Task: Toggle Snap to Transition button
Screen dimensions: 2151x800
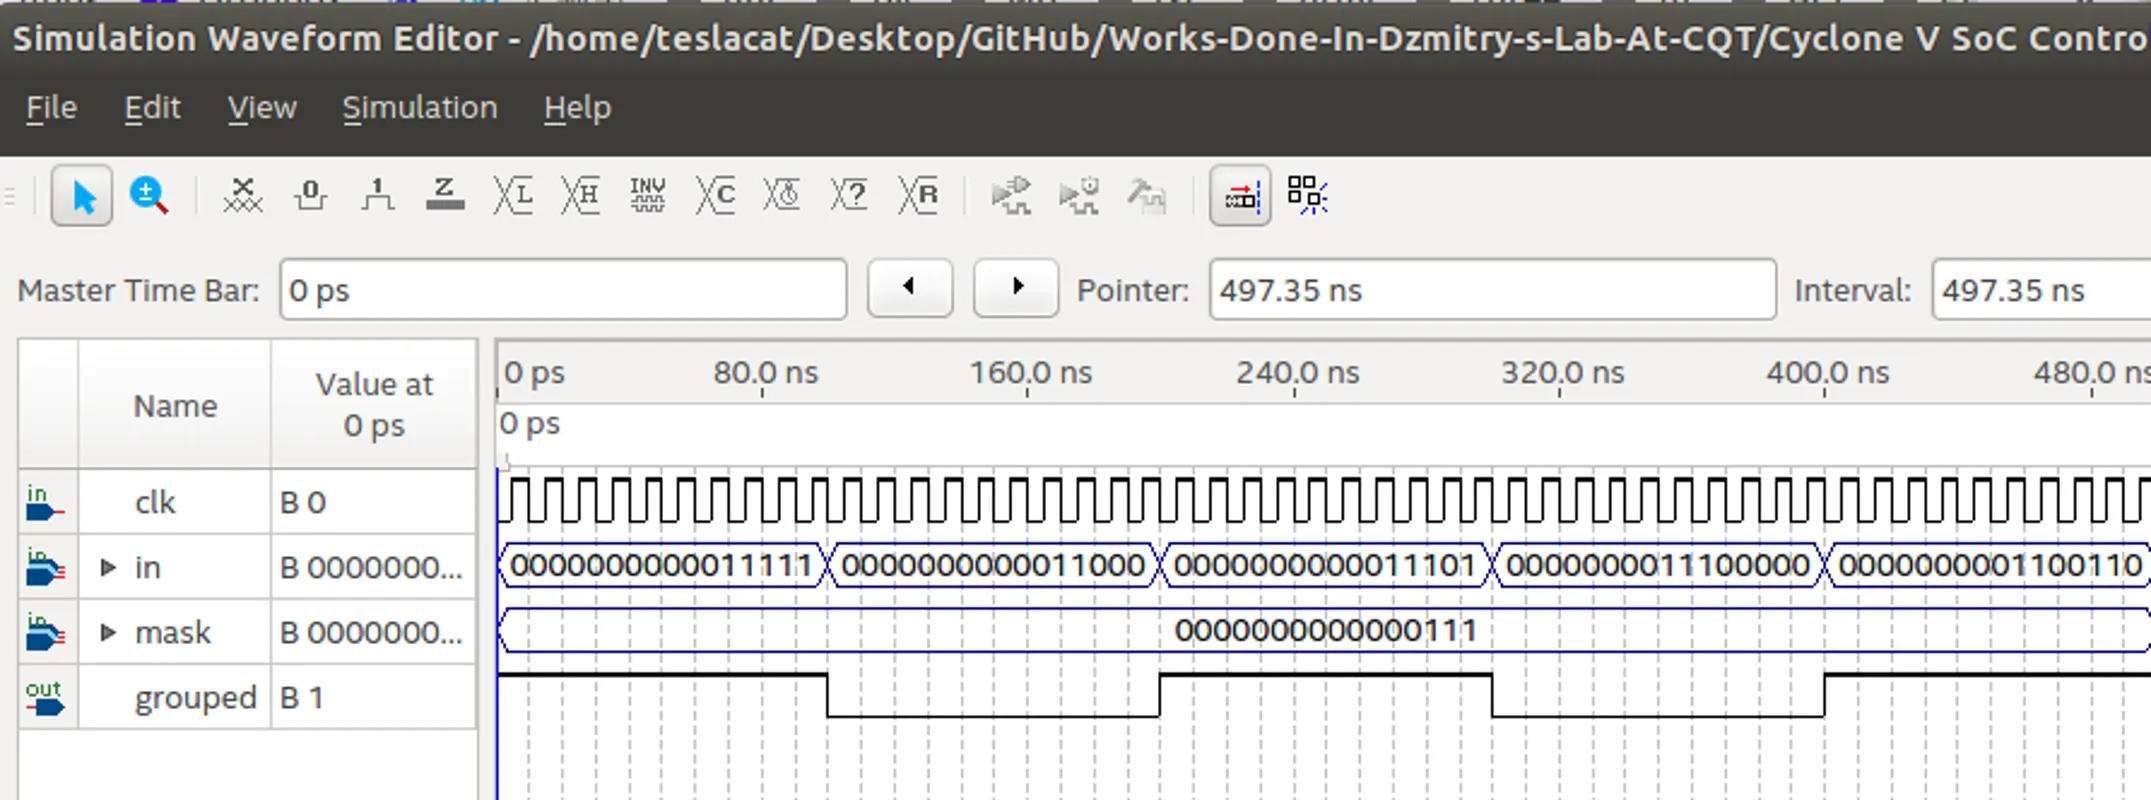Action: pos(1240,196)
